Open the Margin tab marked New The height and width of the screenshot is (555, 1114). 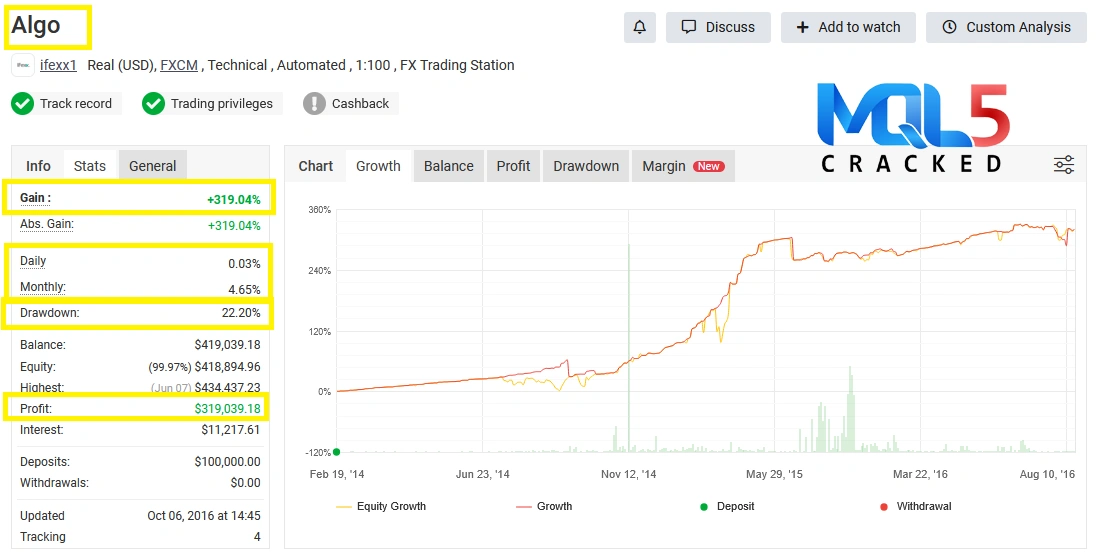pos(682,166)
